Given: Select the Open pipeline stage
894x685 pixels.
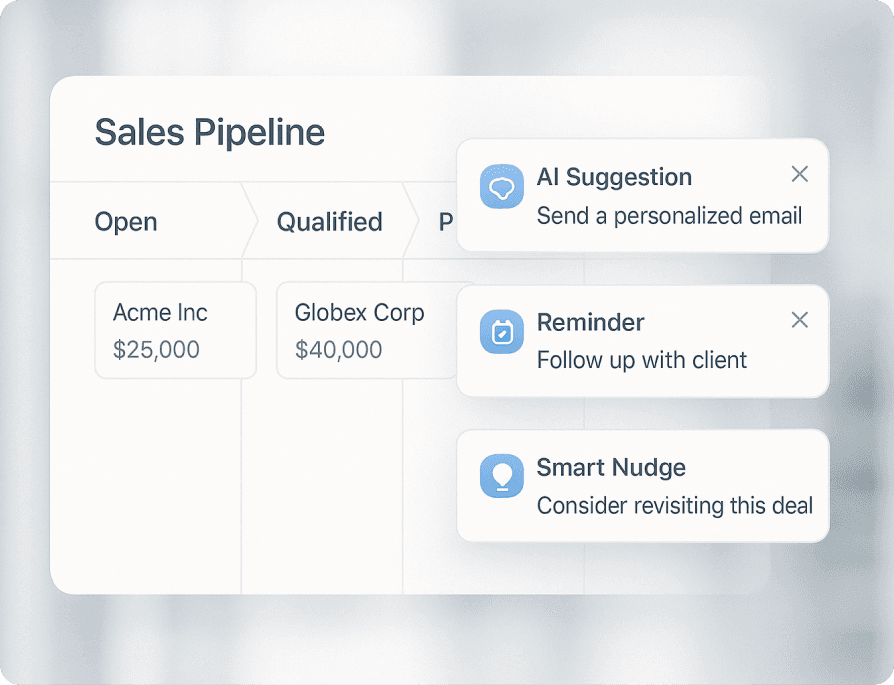Looking at the screenshot, I should (x=126, y=221).
